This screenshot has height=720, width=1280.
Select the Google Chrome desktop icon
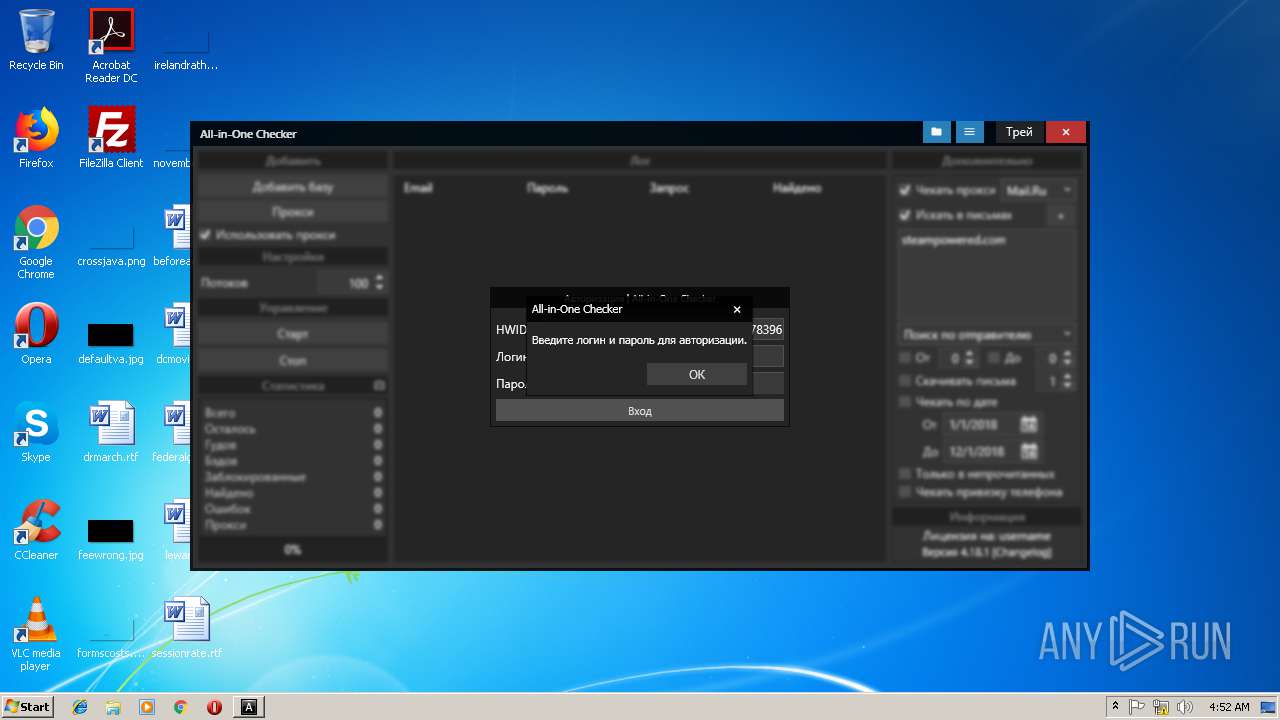tap(36, 242)
